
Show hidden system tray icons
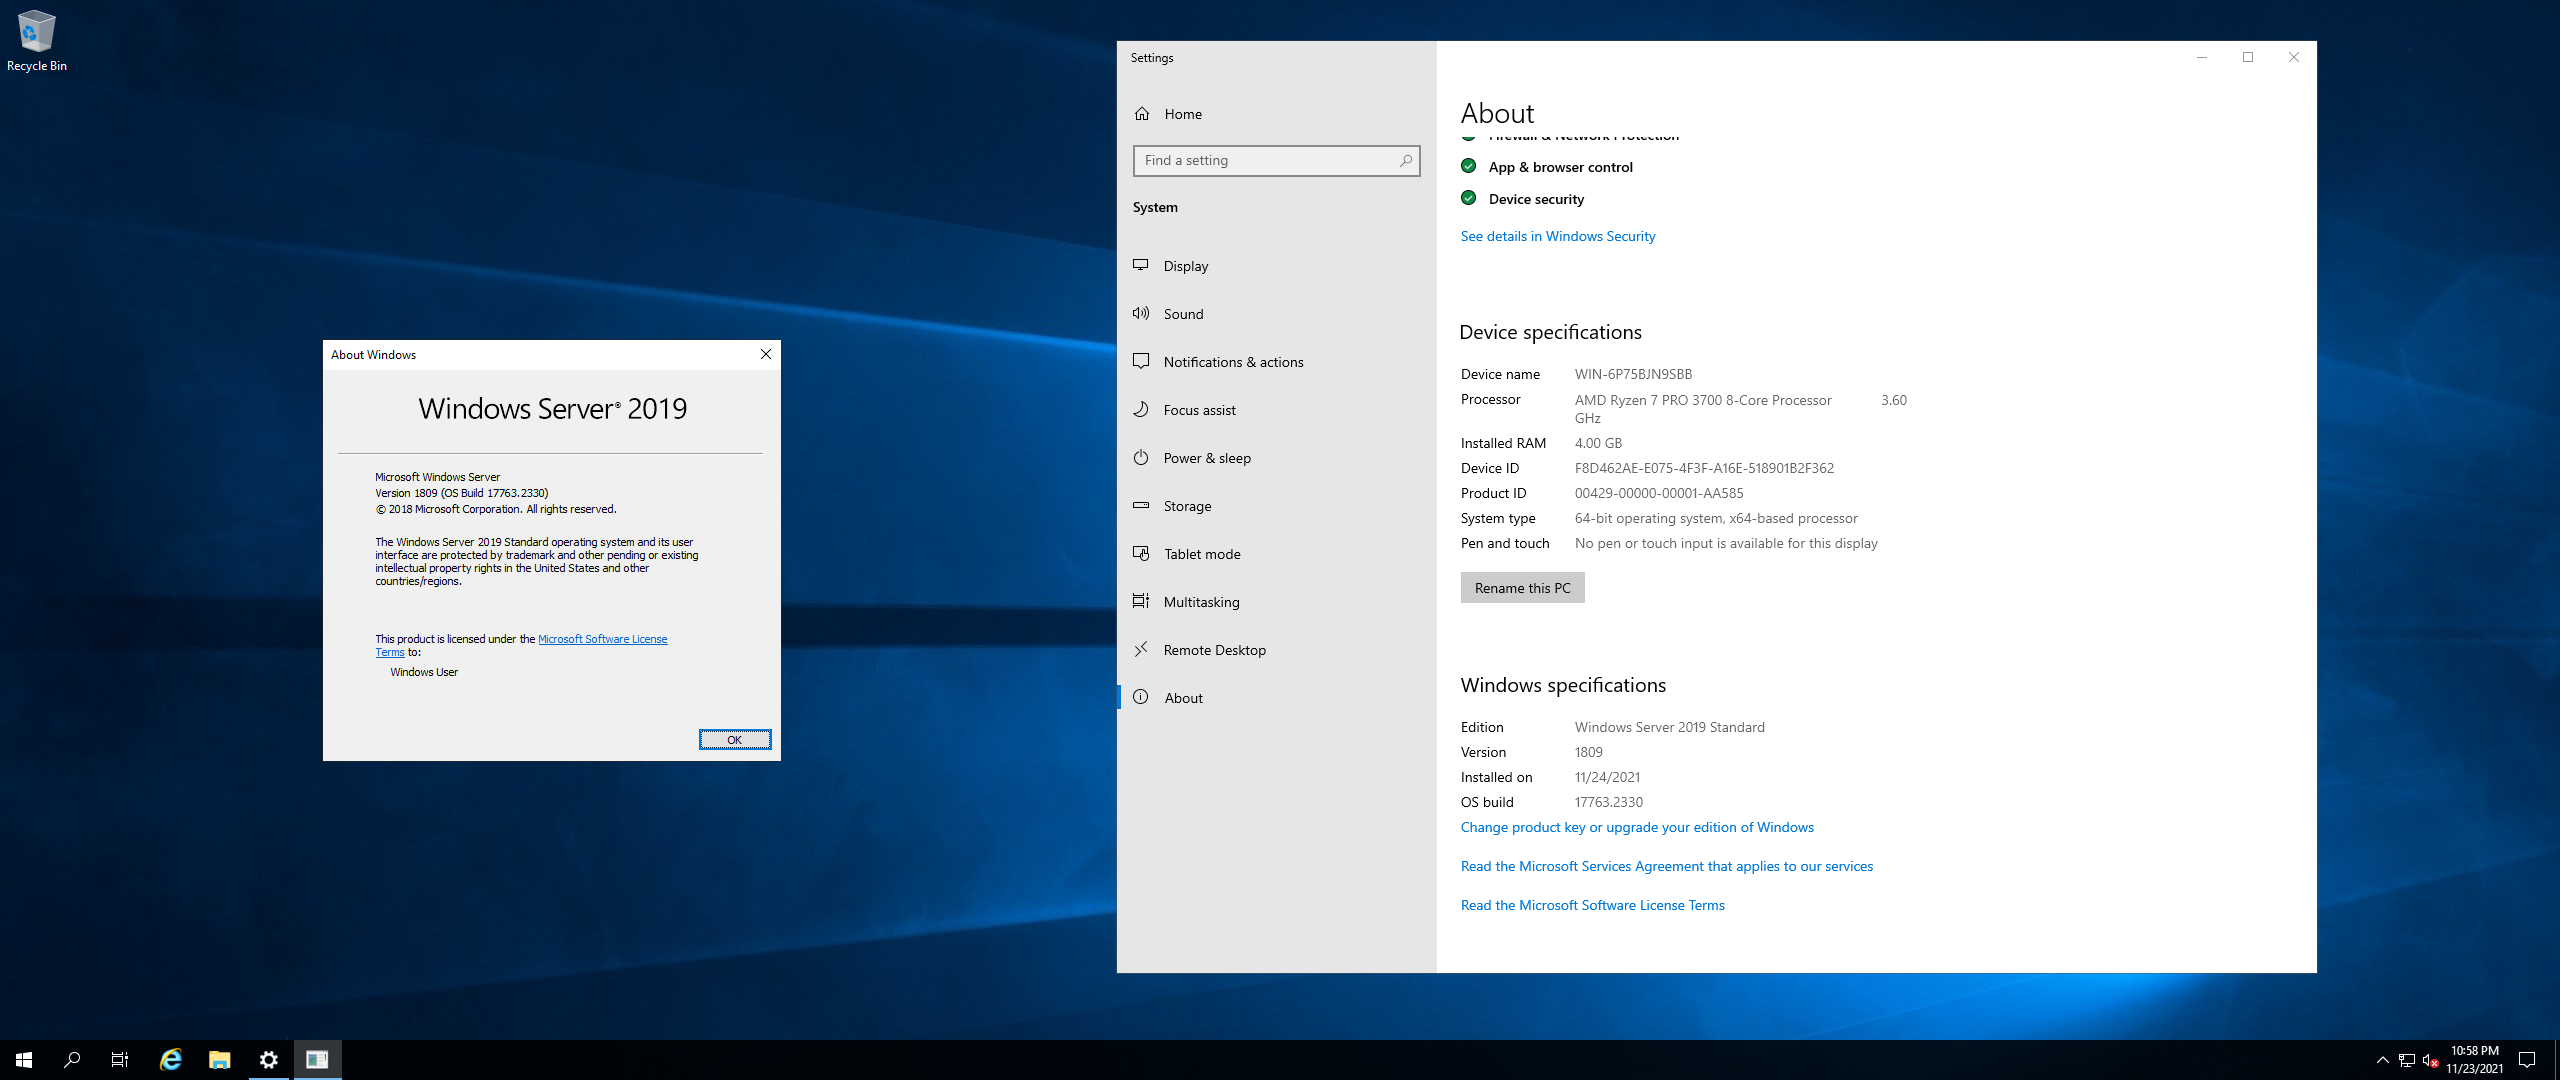pyautogui.click(x=2382, y=1060)
